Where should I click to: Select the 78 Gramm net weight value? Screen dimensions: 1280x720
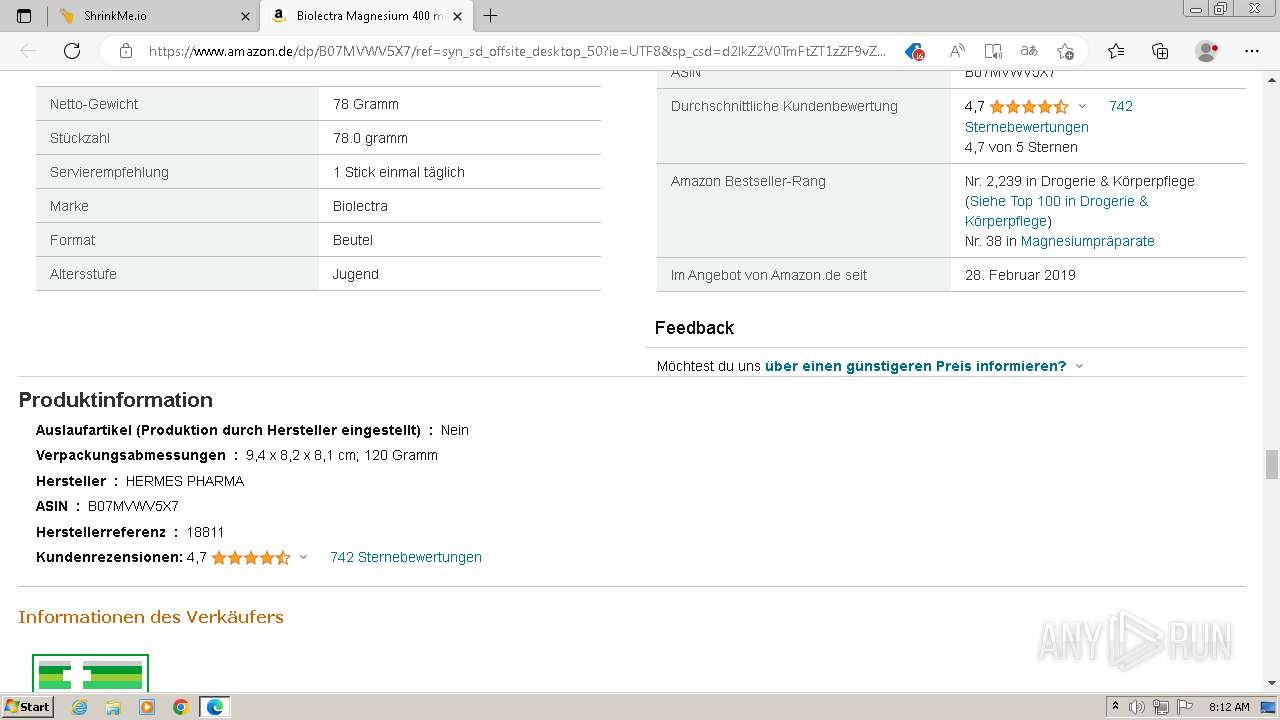[366, 104]
